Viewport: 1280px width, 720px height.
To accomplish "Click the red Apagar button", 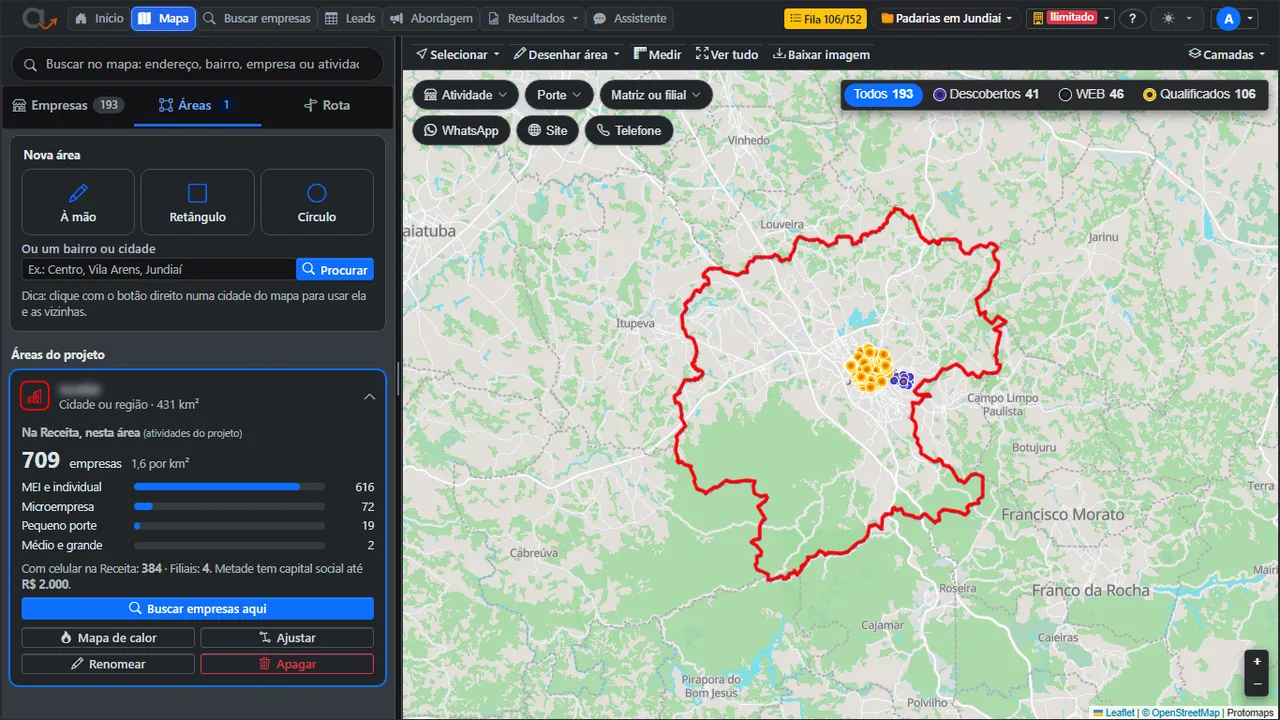I will pos(287,663).
